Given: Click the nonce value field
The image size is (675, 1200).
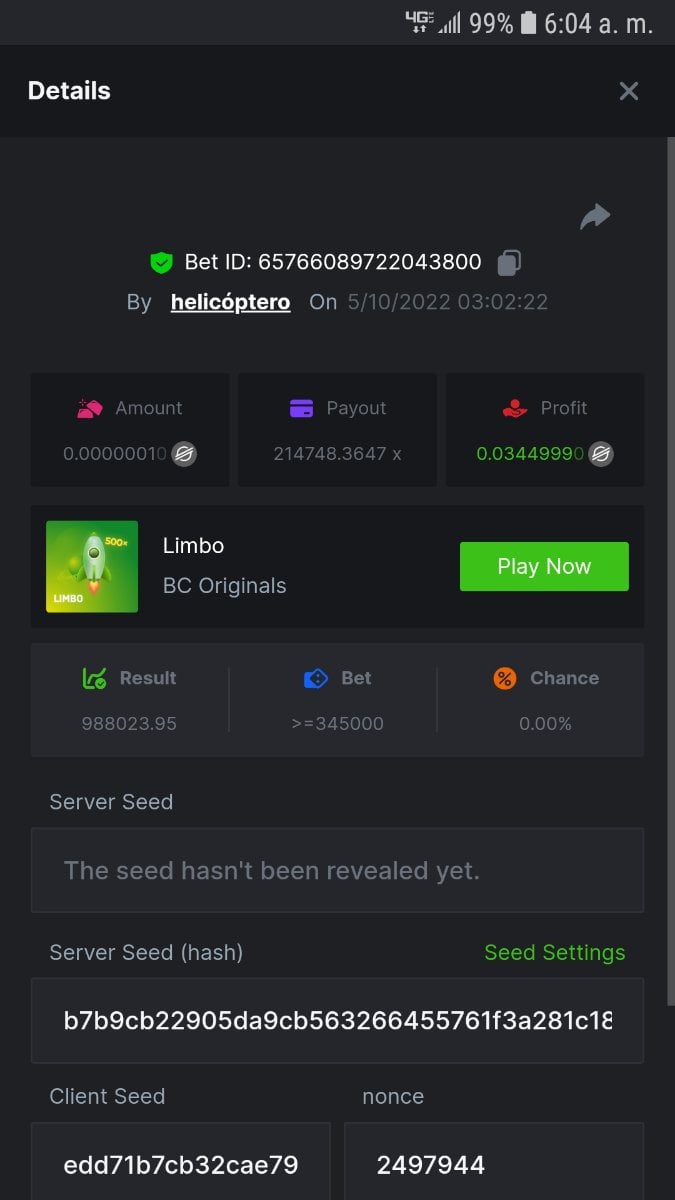Looking at the screenshot, I should (x=493, y=1164).
